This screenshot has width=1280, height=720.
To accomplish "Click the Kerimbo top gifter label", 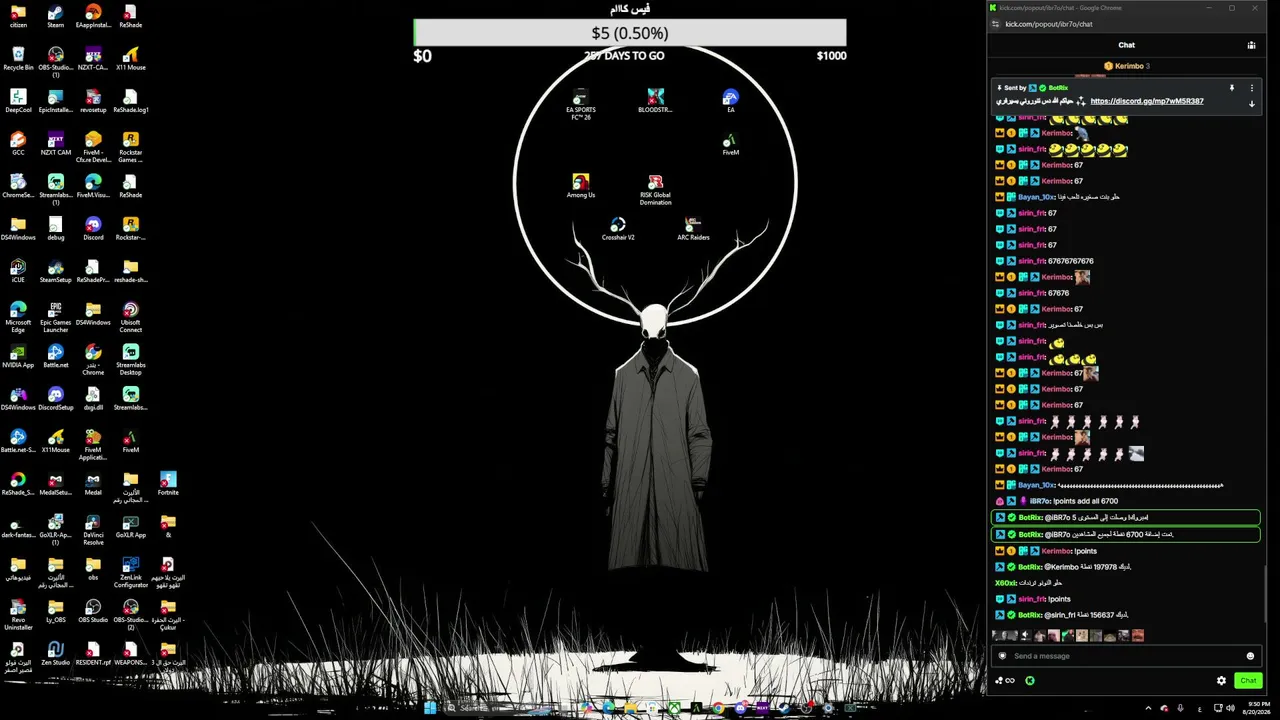I will click(1127, 66).
